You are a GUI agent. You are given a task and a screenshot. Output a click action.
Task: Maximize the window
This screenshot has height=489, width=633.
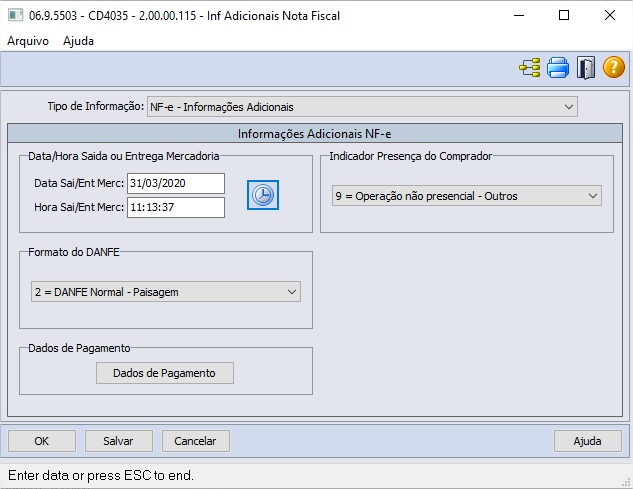click(x=564, y=15)
